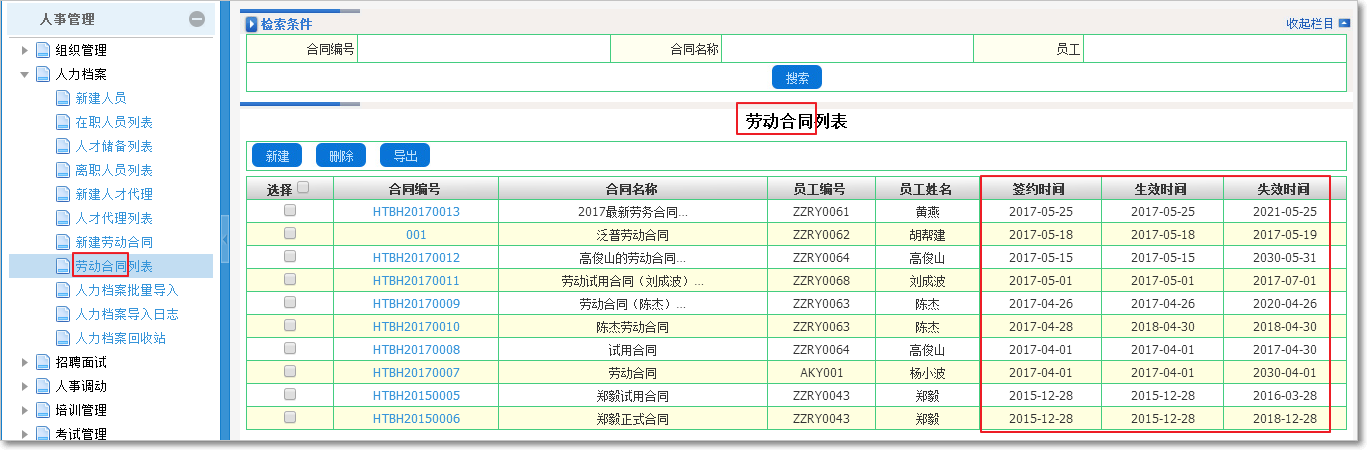Image resolution: width=1367 pixels, height=450 pixels.
Task: Click the 搜索 button
Action: pyautogui.click(x=797, y=78)
